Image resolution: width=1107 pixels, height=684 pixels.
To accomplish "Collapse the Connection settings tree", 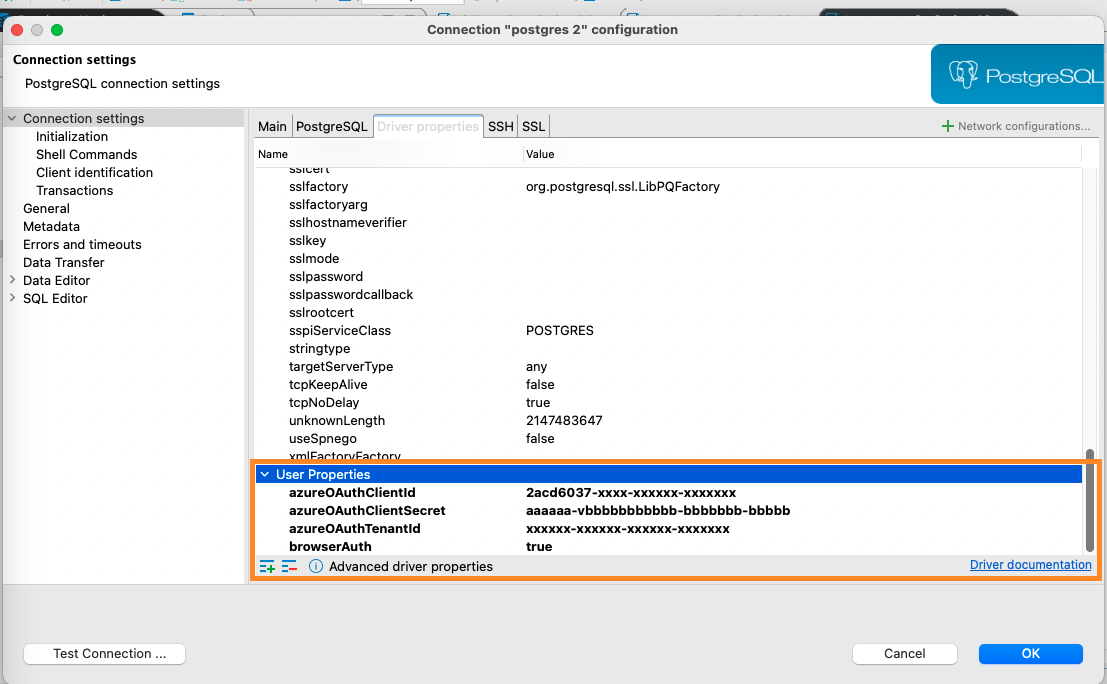I will (x=11, y=117).
